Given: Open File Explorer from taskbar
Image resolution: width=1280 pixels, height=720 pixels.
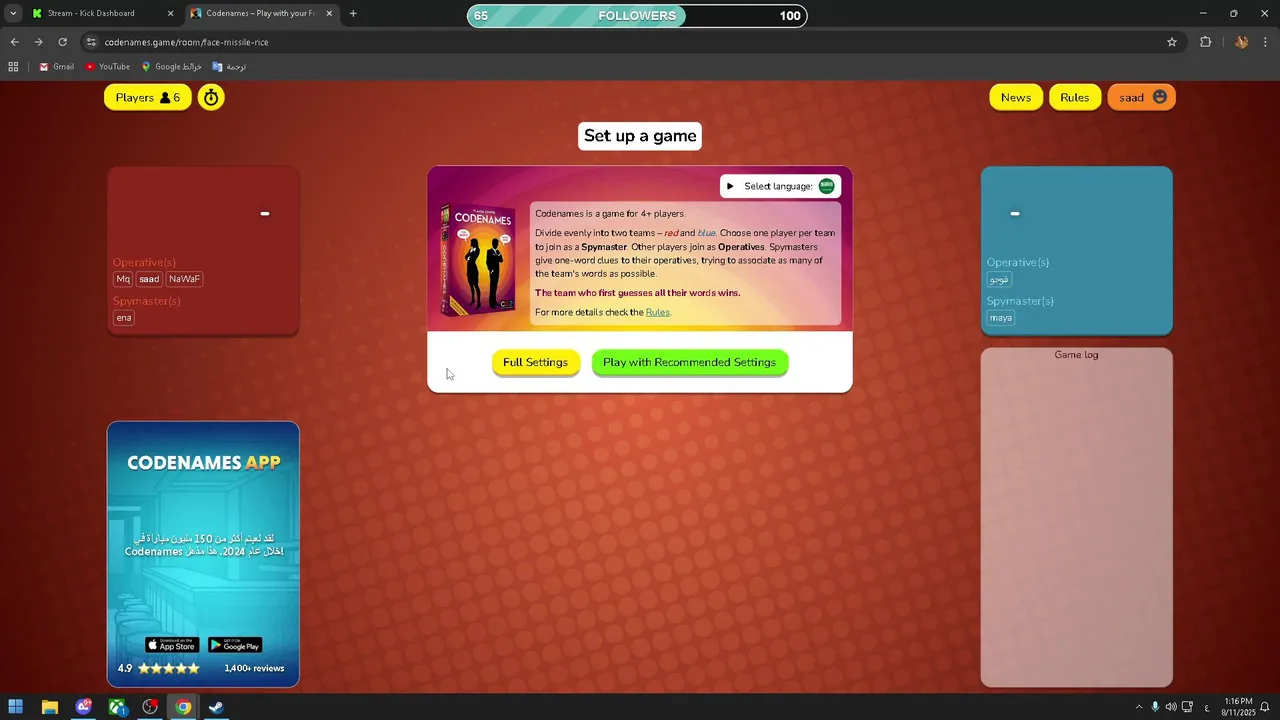Looking at the screenshot, I should pyautogui.click(x=50, y=707).
